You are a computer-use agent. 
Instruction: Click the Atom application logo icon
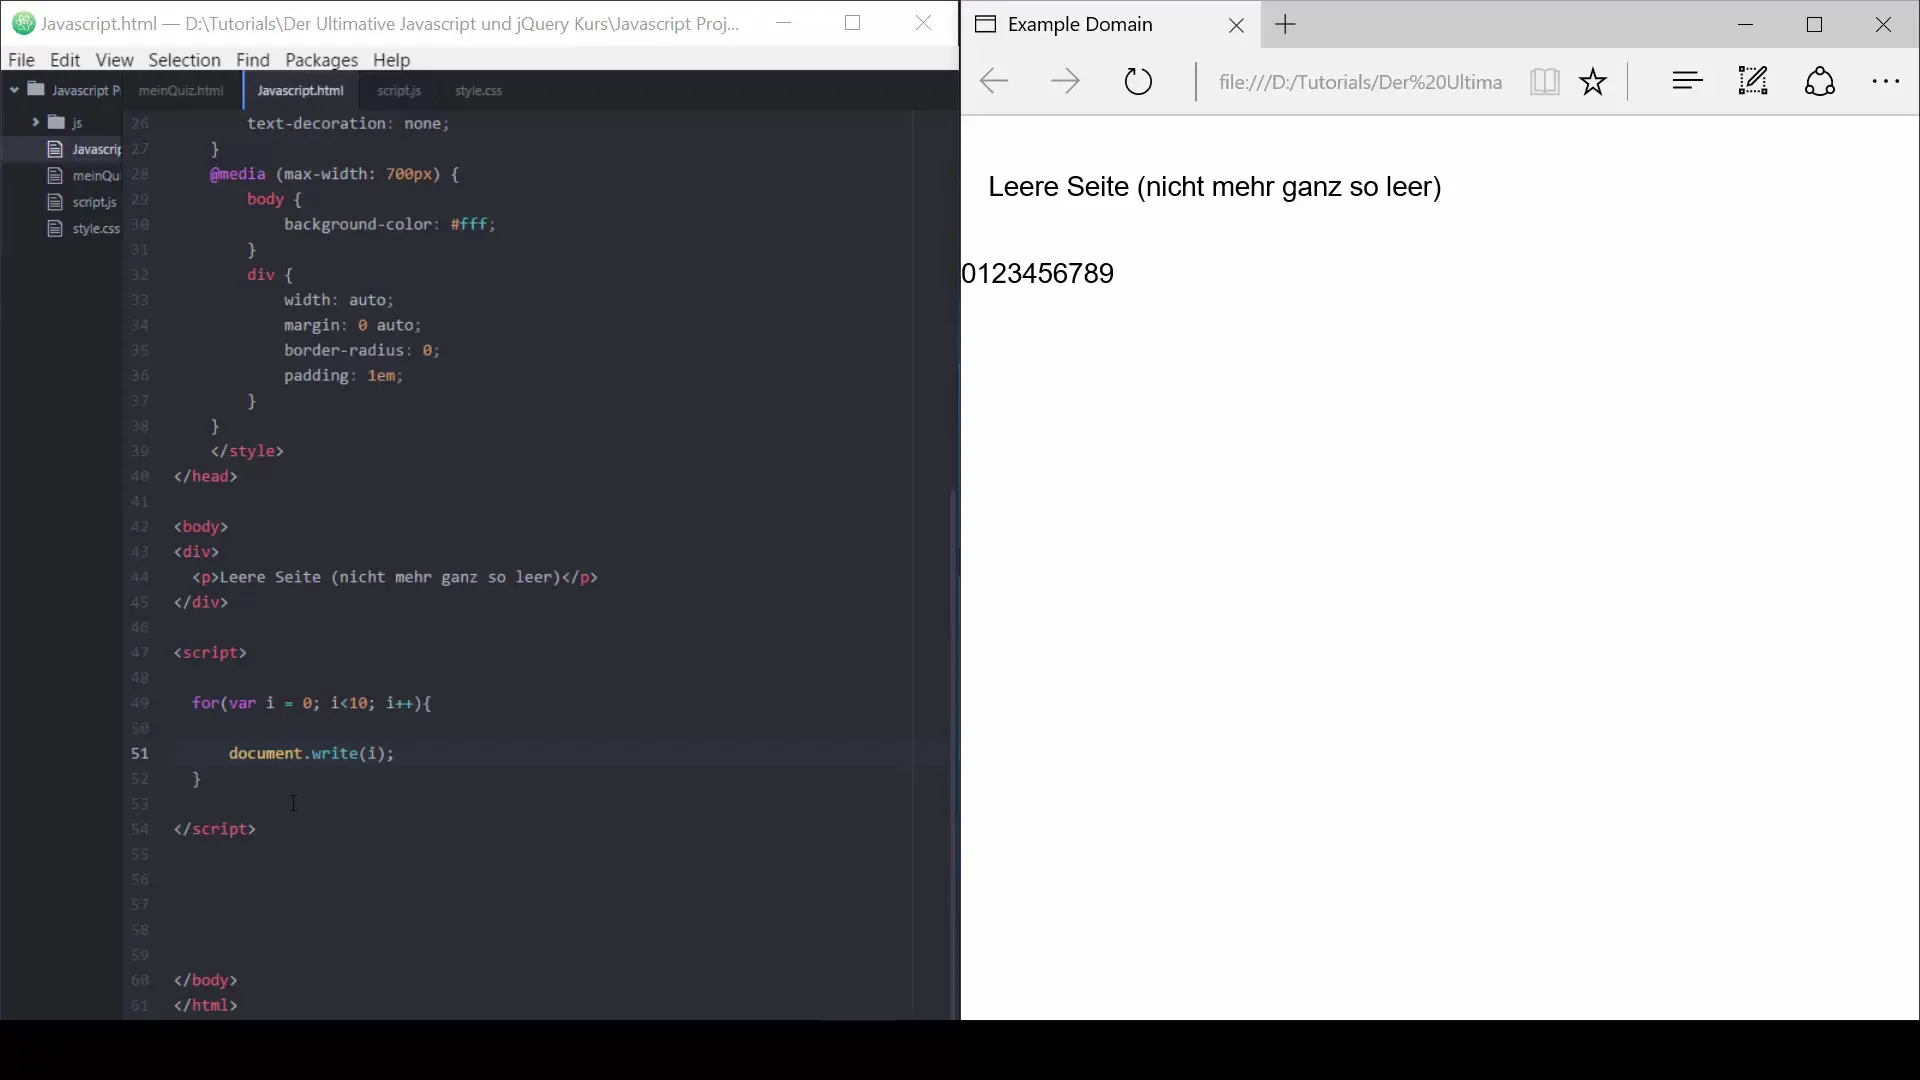pyautogui.click(x=23, y=23)
